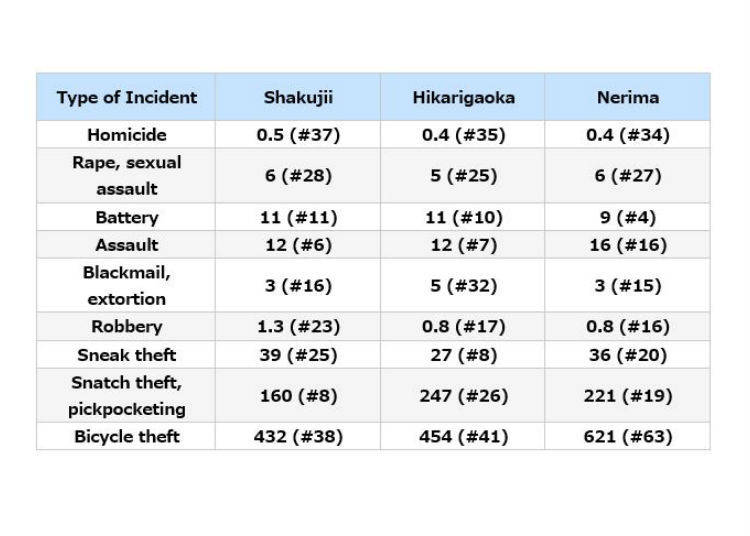750x536 pixels.
Task: Click Hikarigaoka snatch theft cell 247 (#26)
Action: tap(463, 396)
